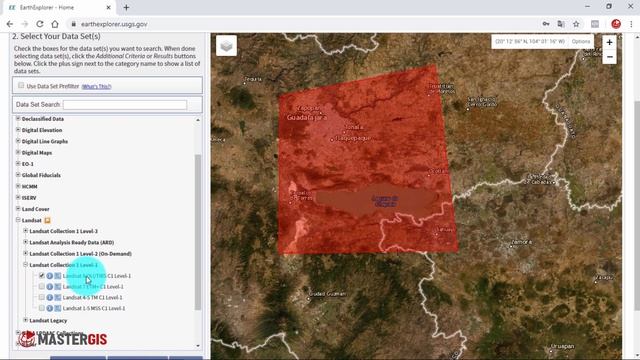Click data set list scrollbar up arrow
The width and height of the screenshot is (640, 360).
click(x=198, y=120)
